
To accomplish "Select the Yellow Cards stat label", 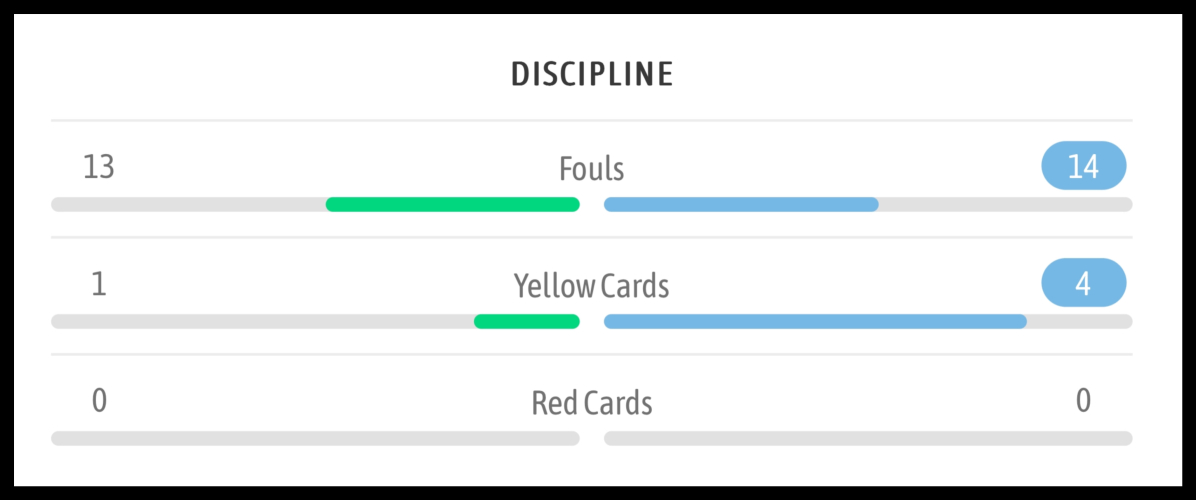I will coord(592,286).
